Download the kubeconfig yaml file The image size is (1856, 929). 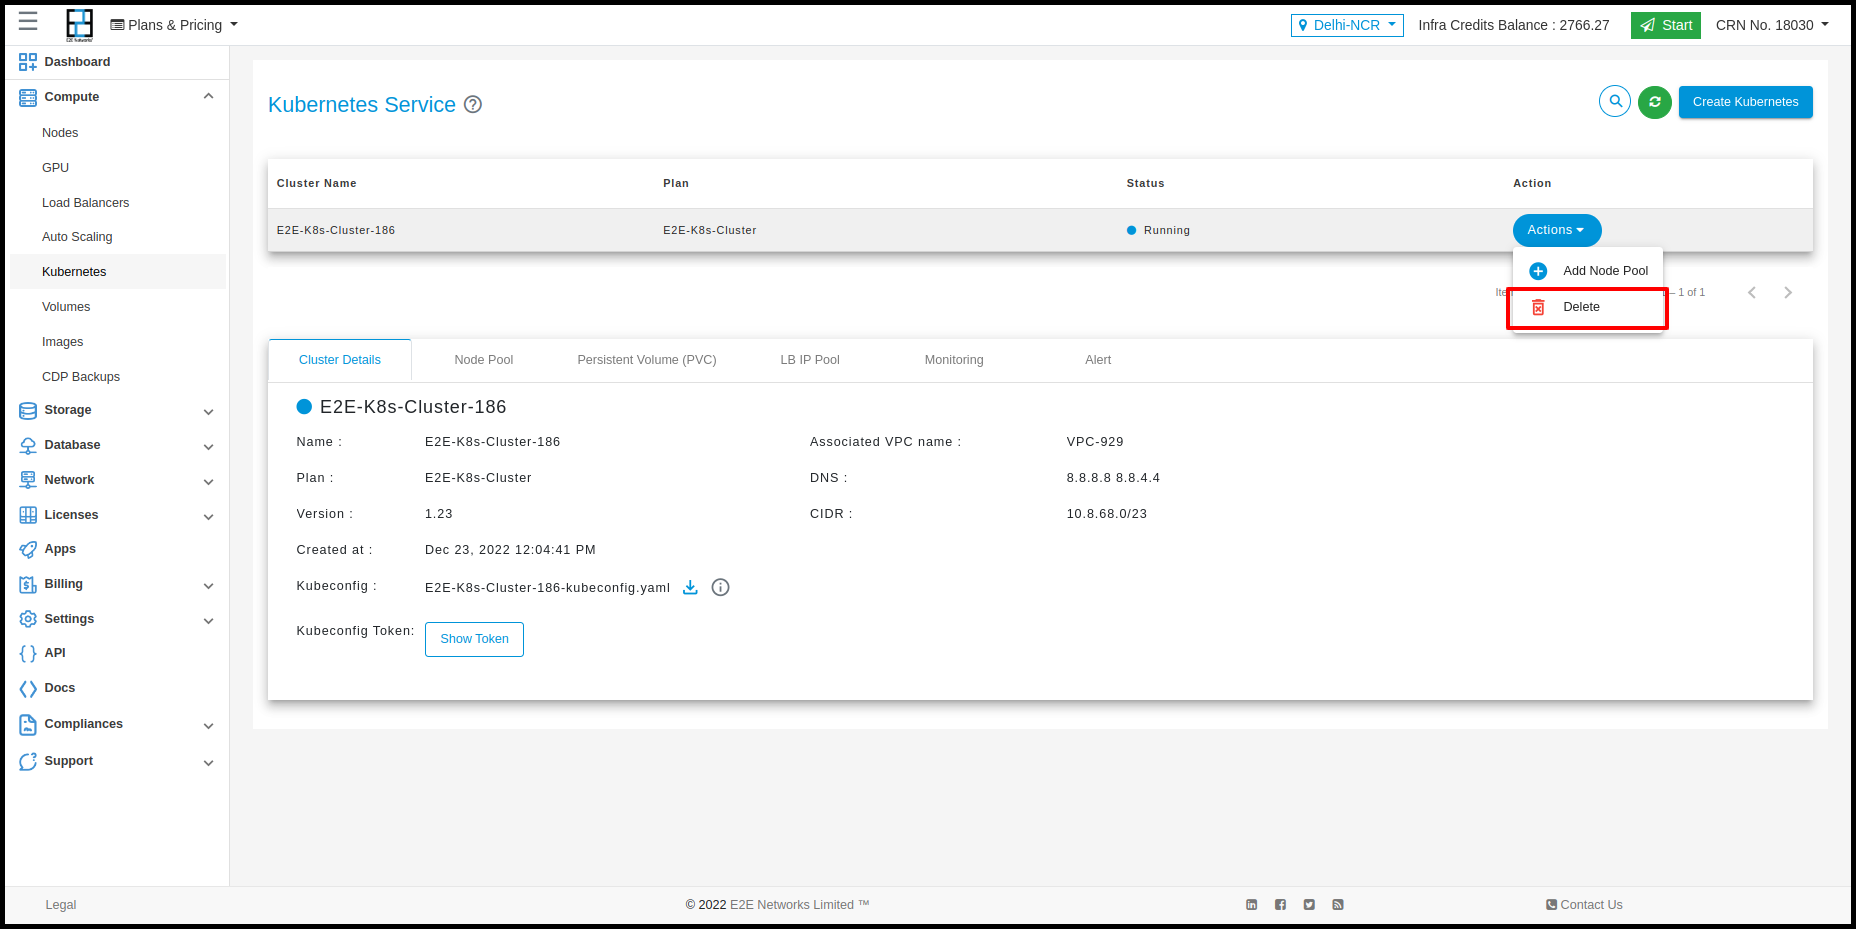[690, 587]
